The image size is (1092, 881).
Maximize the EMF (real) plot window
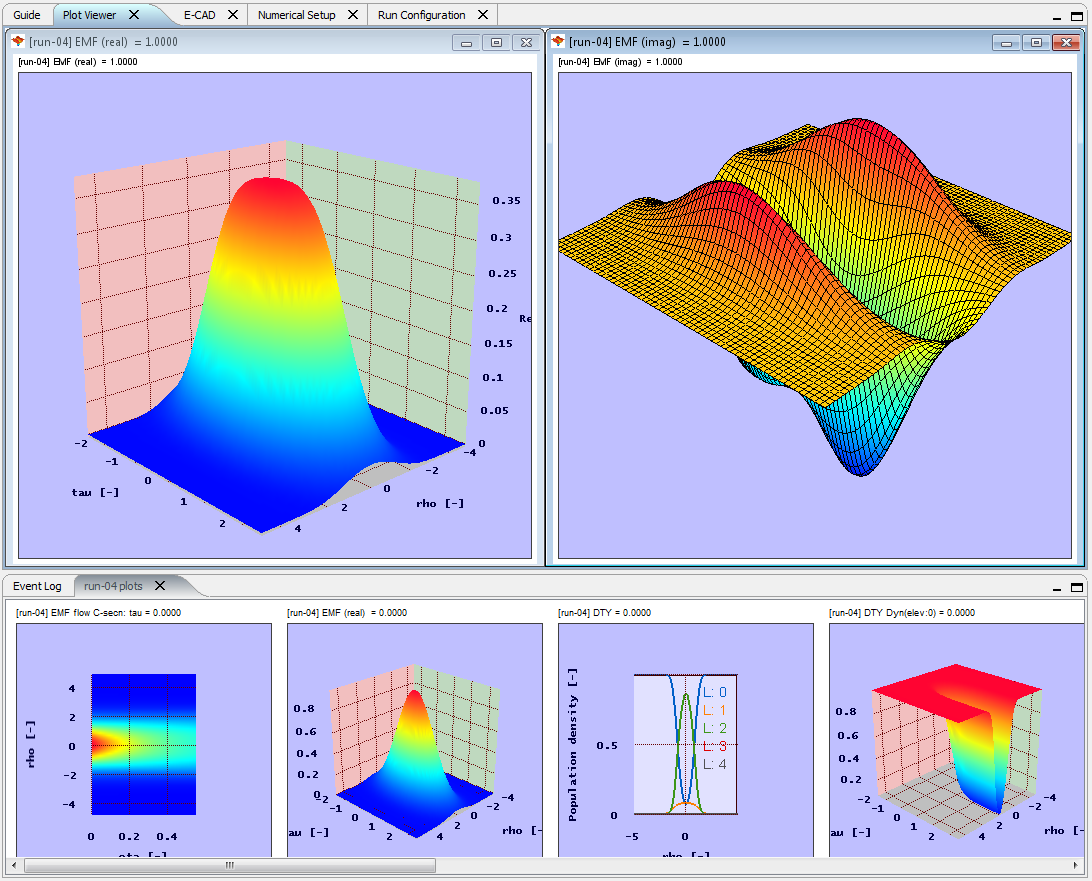point(496,42)
